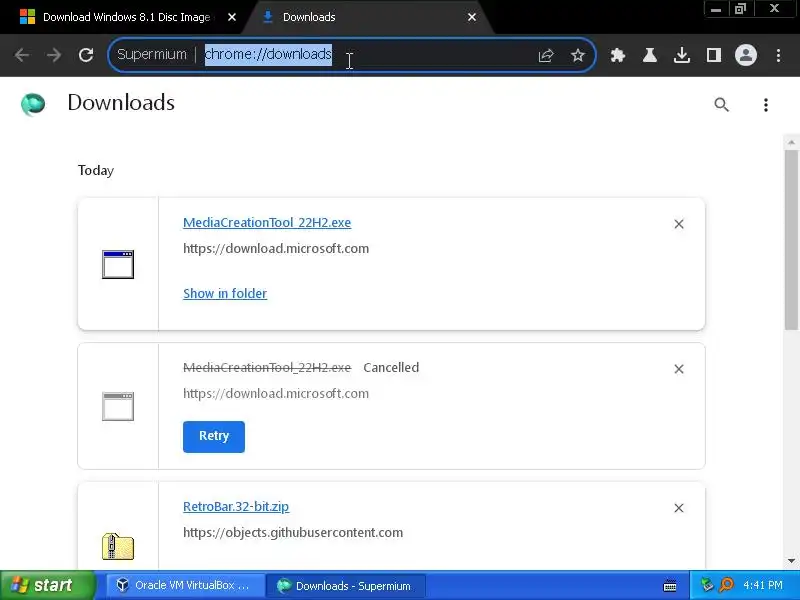
Task: Click the Today date heading
Action: [96, 170]
